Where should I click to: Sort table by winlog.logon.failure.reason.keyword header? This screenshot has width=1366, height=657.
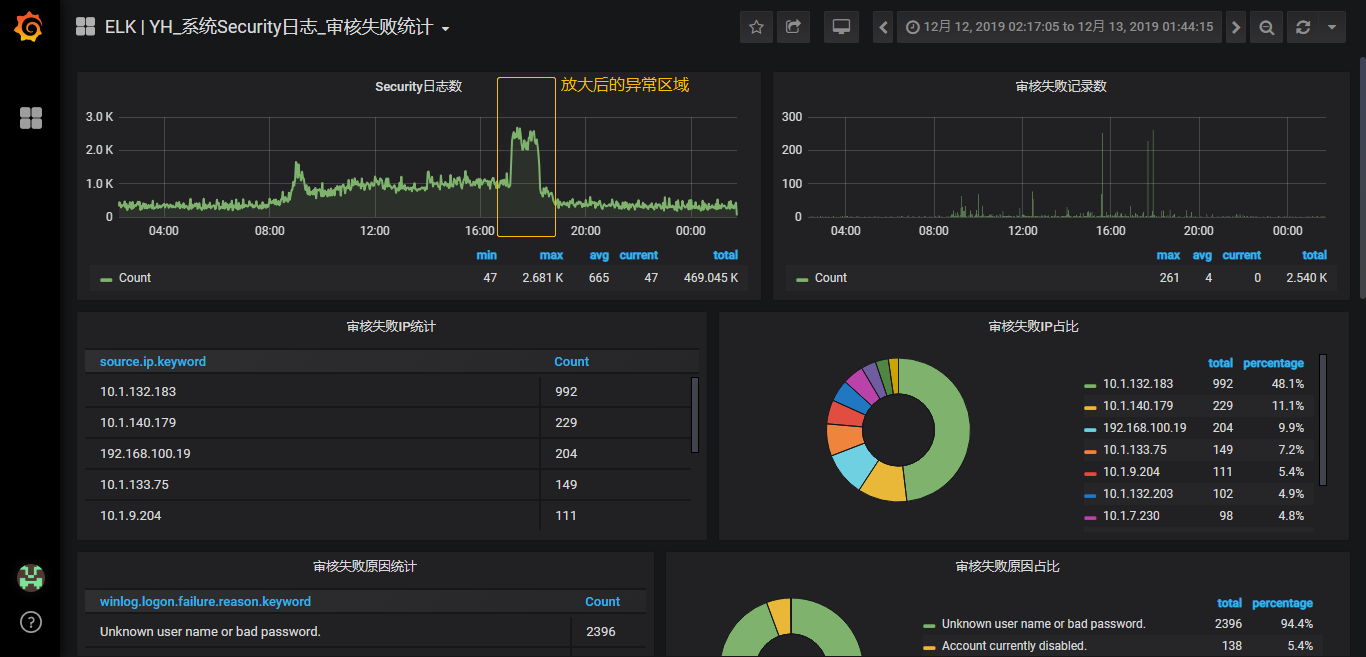coord(205,602)
